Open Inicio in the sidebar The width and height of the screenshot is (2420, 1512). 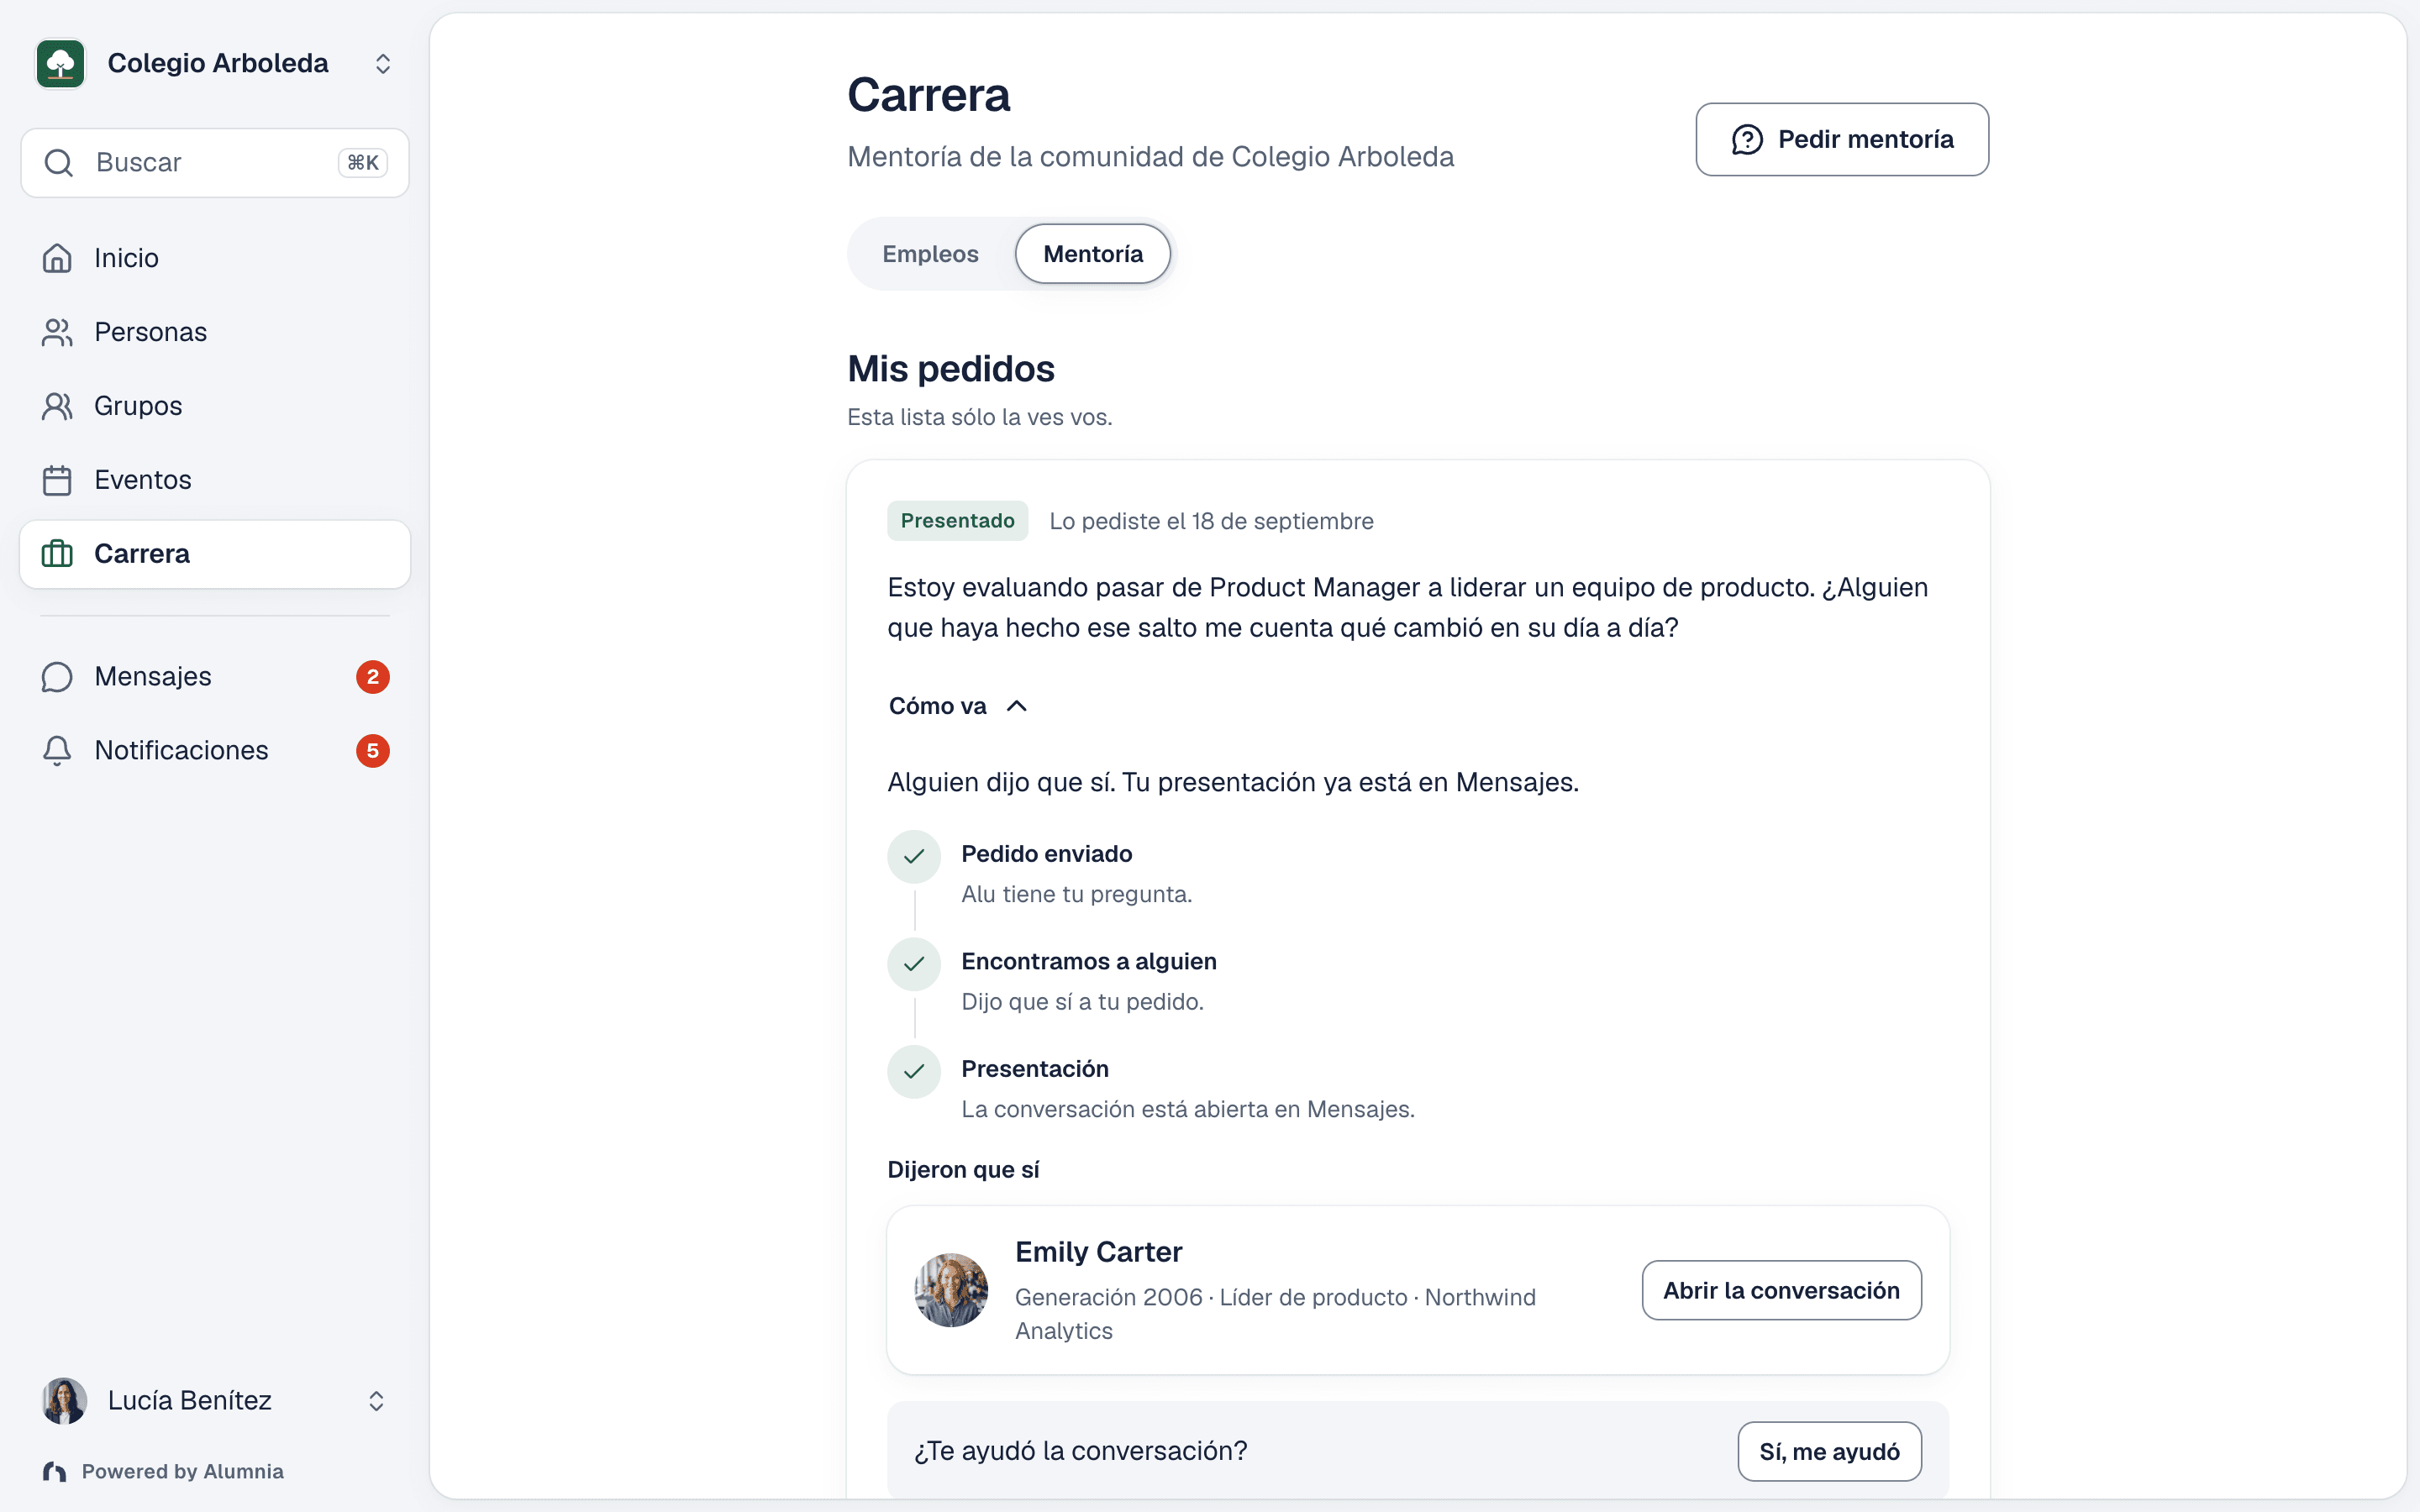pos(215,258)
